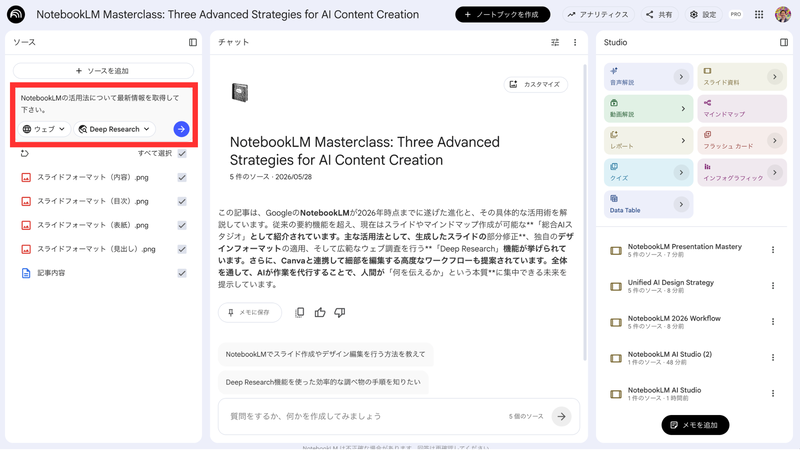Image resolution: width=800 pixels, height=450 pixels.
Task: Click the カスタマイズ button
Action: (x=536, y=84)
